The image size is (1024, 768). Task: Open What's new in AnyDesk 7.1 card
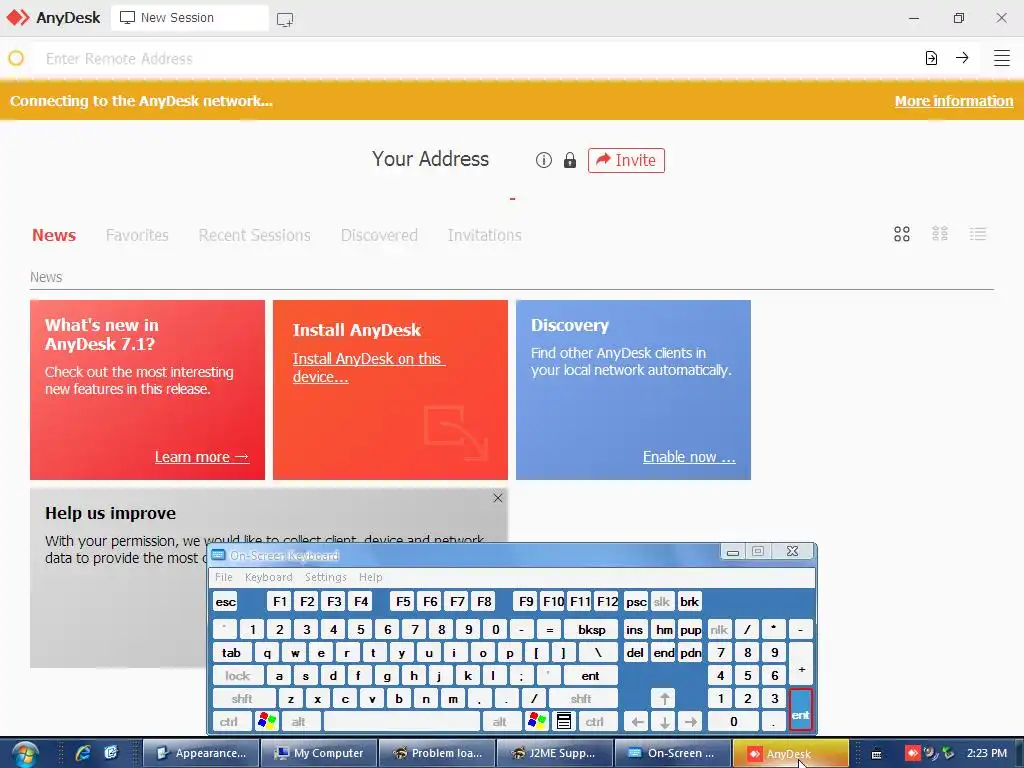pyautogui.click(x=148, y=390)
